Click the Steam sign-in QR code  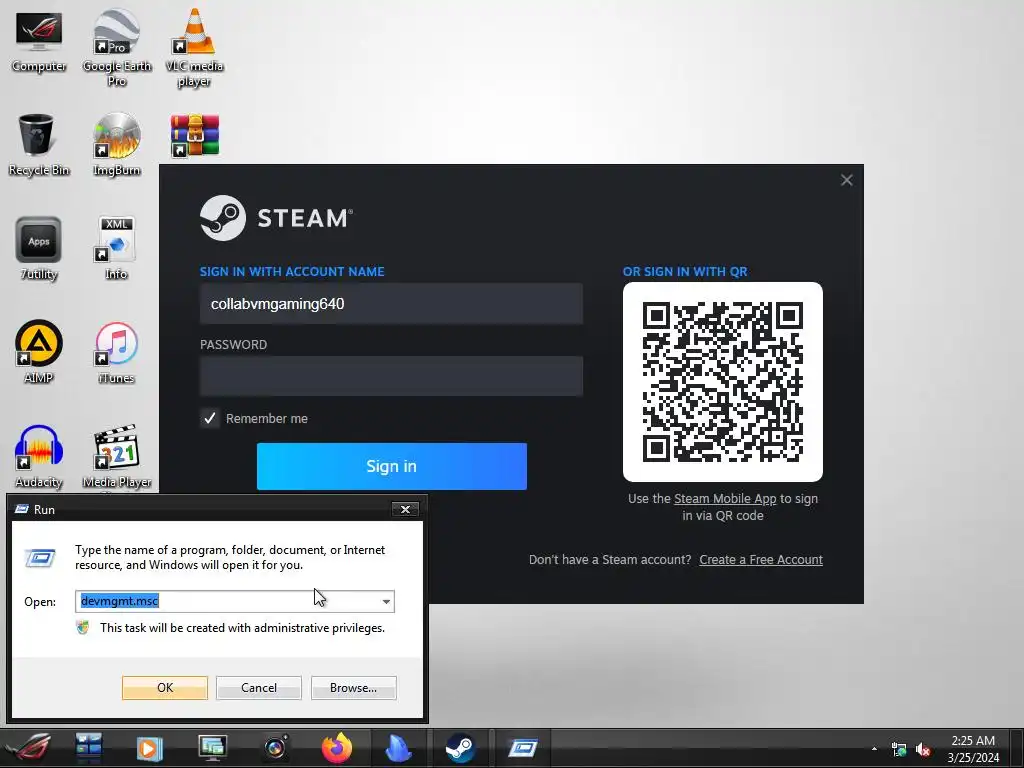coord(722,382)
